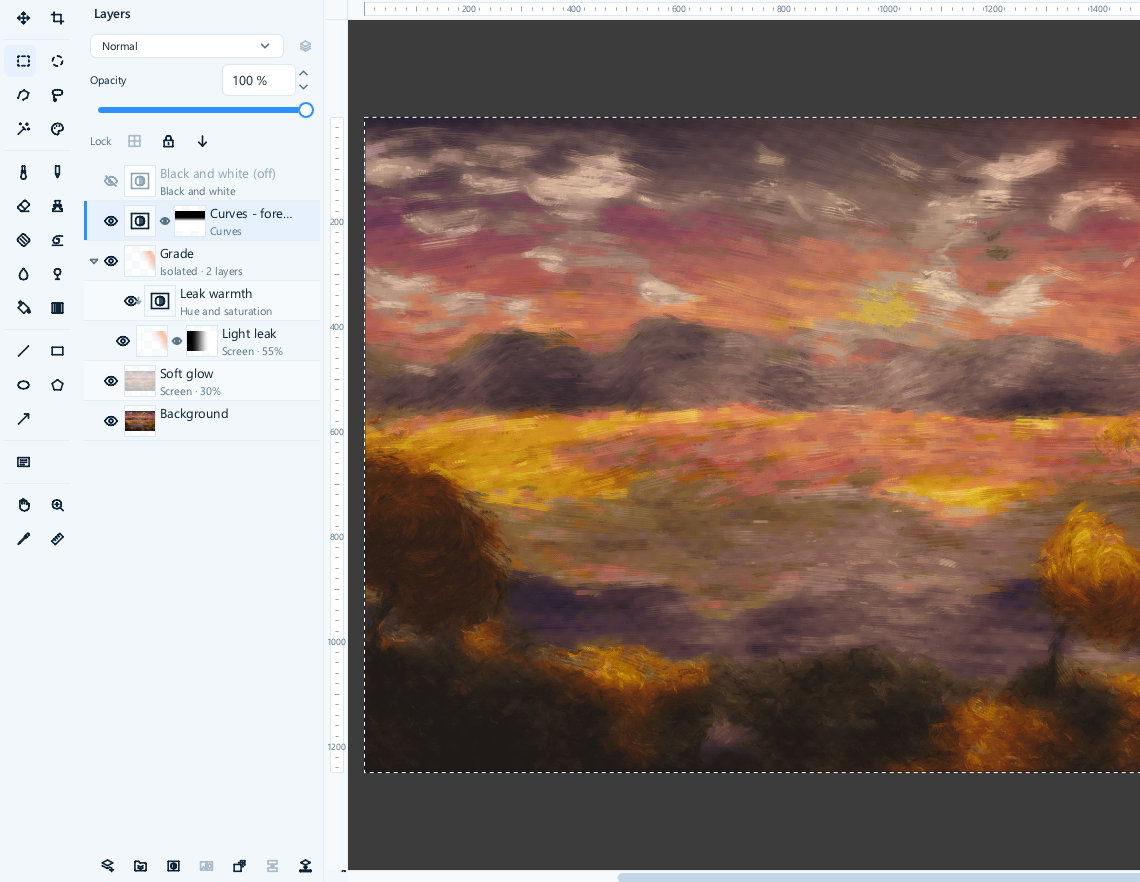1140x882 pixels.
Task: Select the Leak warmth layer name
Action: tap(216, 294)
